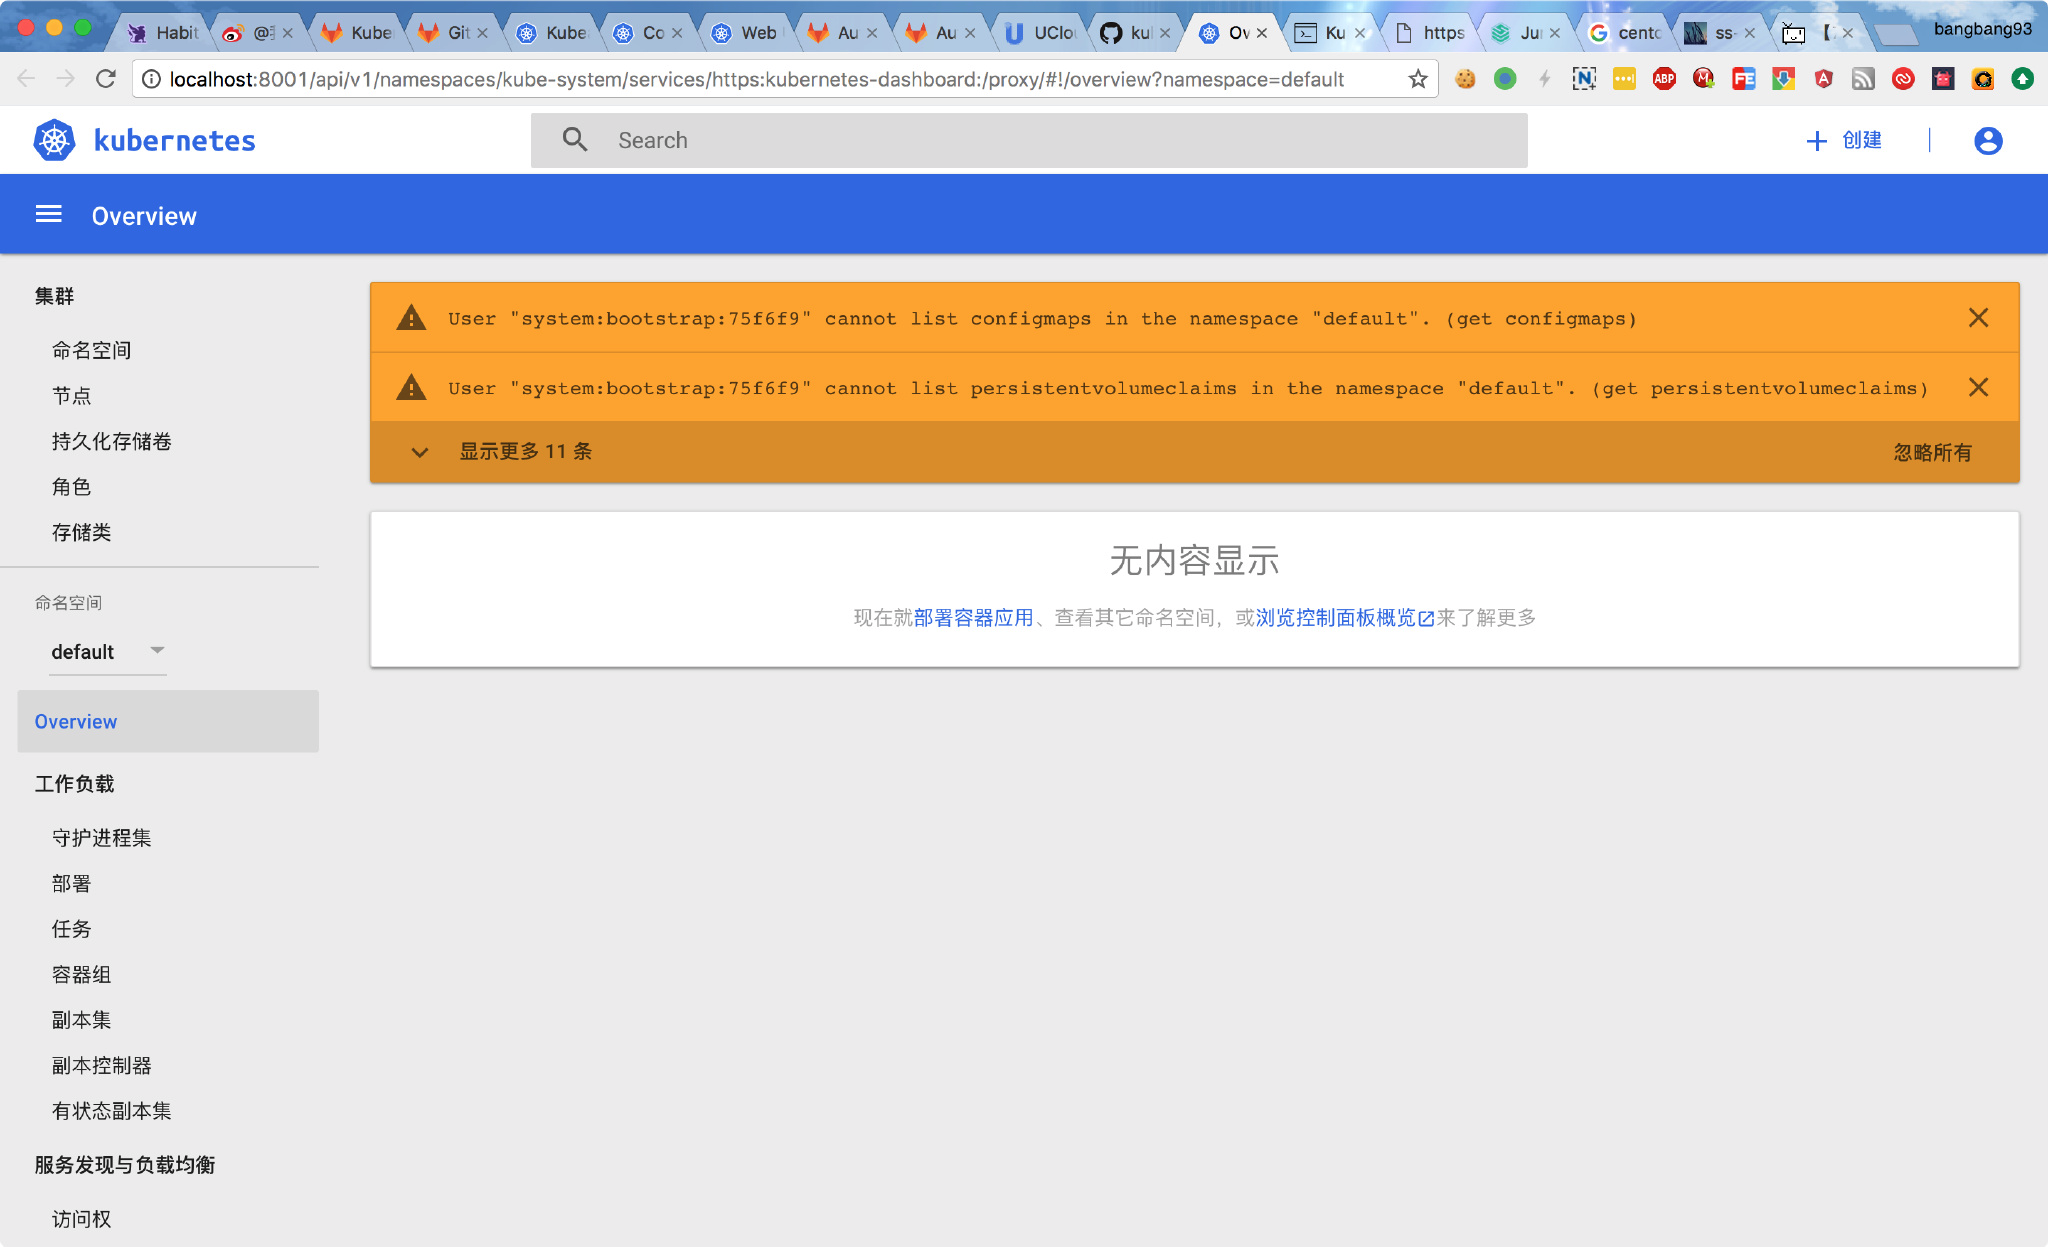Click the warning triangle on configmaps alert
Screen dimensions: 2048x1247
(x=410, y=317)
